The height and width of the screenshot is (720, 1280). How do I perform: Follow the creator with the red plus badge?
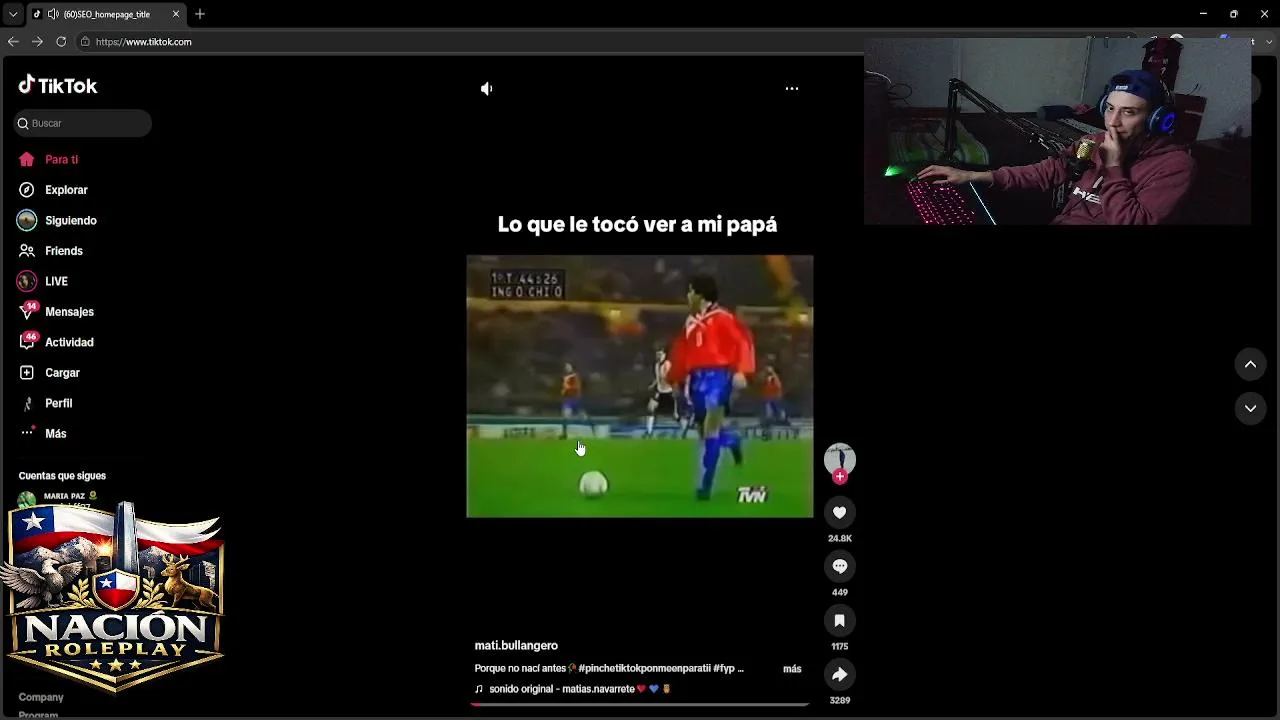pos(840,477)
